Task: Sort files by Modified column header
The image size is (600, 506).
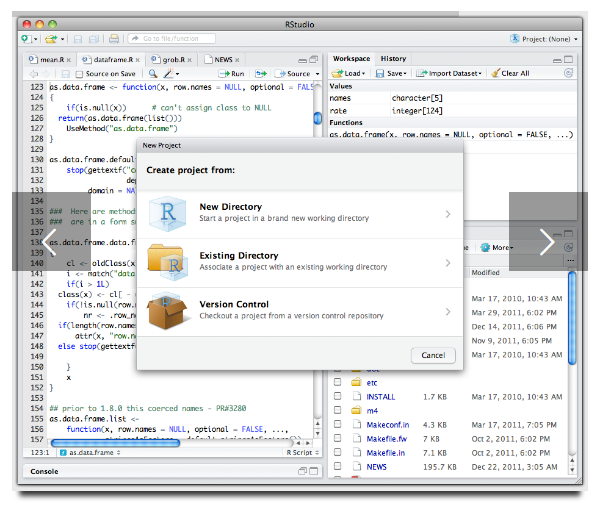Action: pos(485,273)
